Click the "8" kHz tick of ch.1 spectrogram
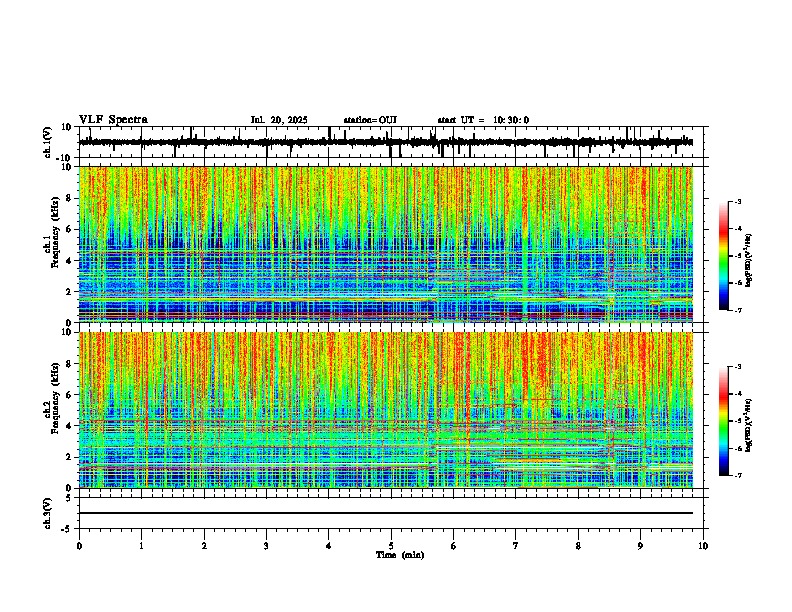This screenshot has height=612, width=792. point(69,198)
